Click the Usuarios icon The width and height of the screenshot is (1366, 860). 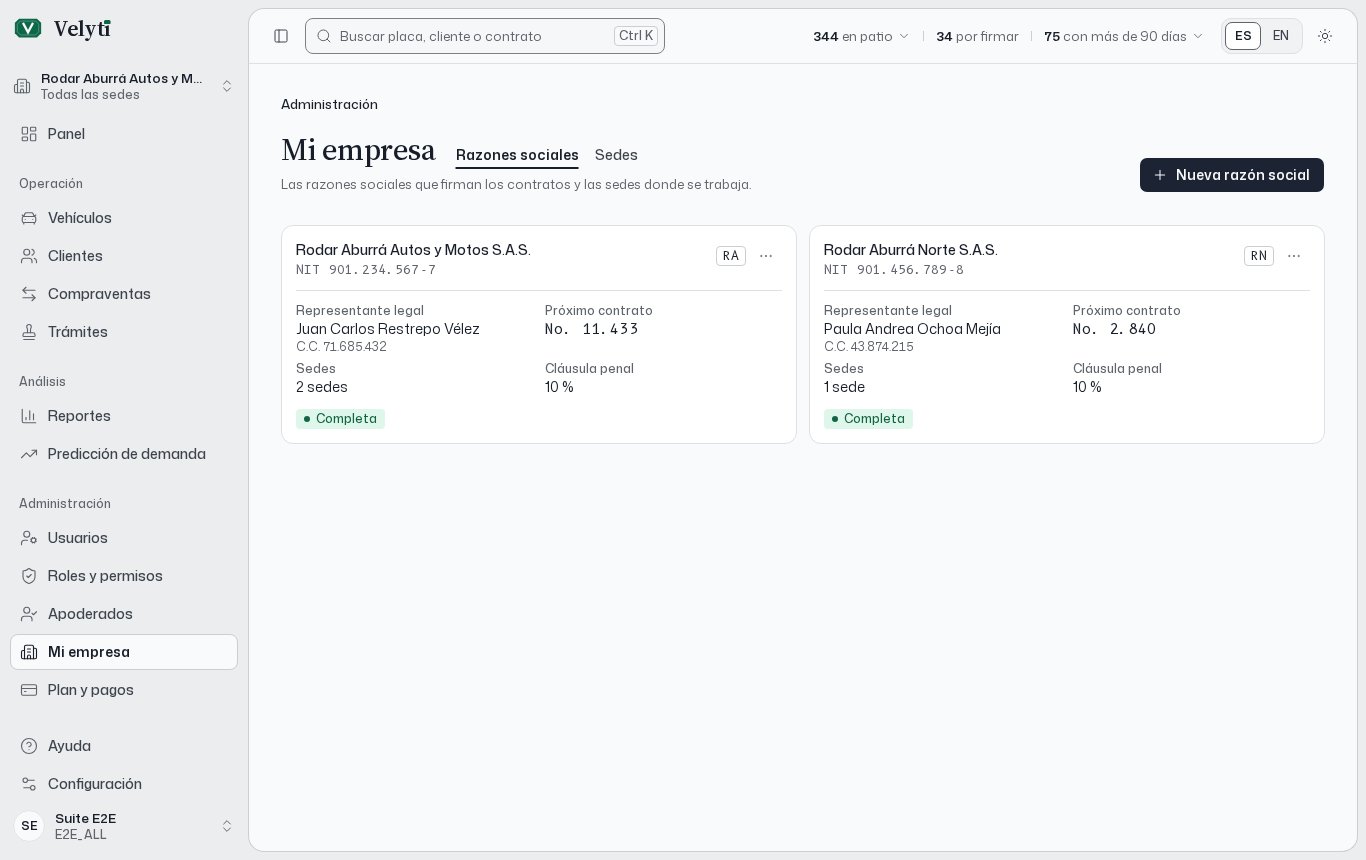[x=29, y=538]
